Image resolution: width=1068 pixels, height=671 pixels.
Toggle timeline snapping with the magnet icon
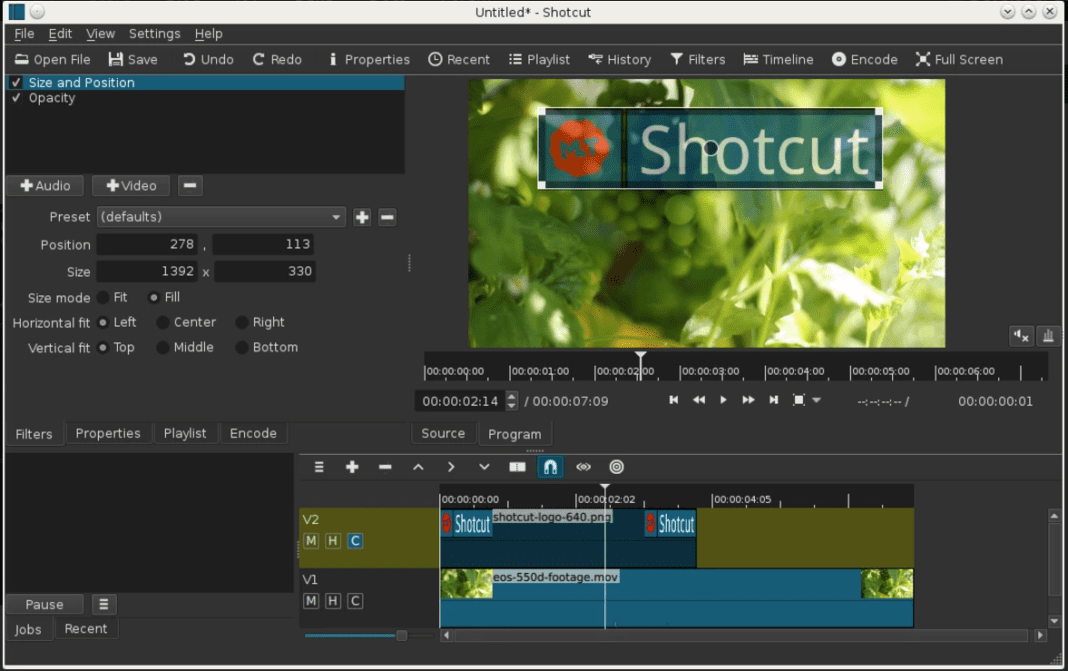pyautogui.click(x=550, y=467)
